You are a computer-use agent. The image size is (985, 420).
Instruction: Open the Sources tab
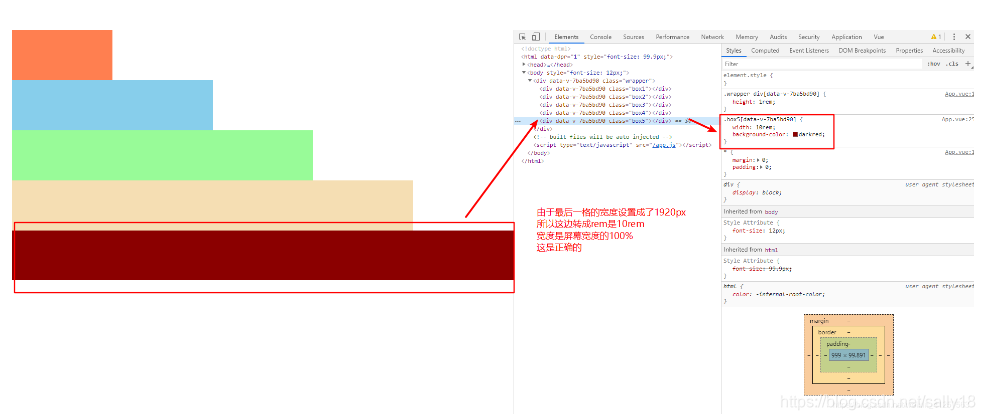[633, 37]
